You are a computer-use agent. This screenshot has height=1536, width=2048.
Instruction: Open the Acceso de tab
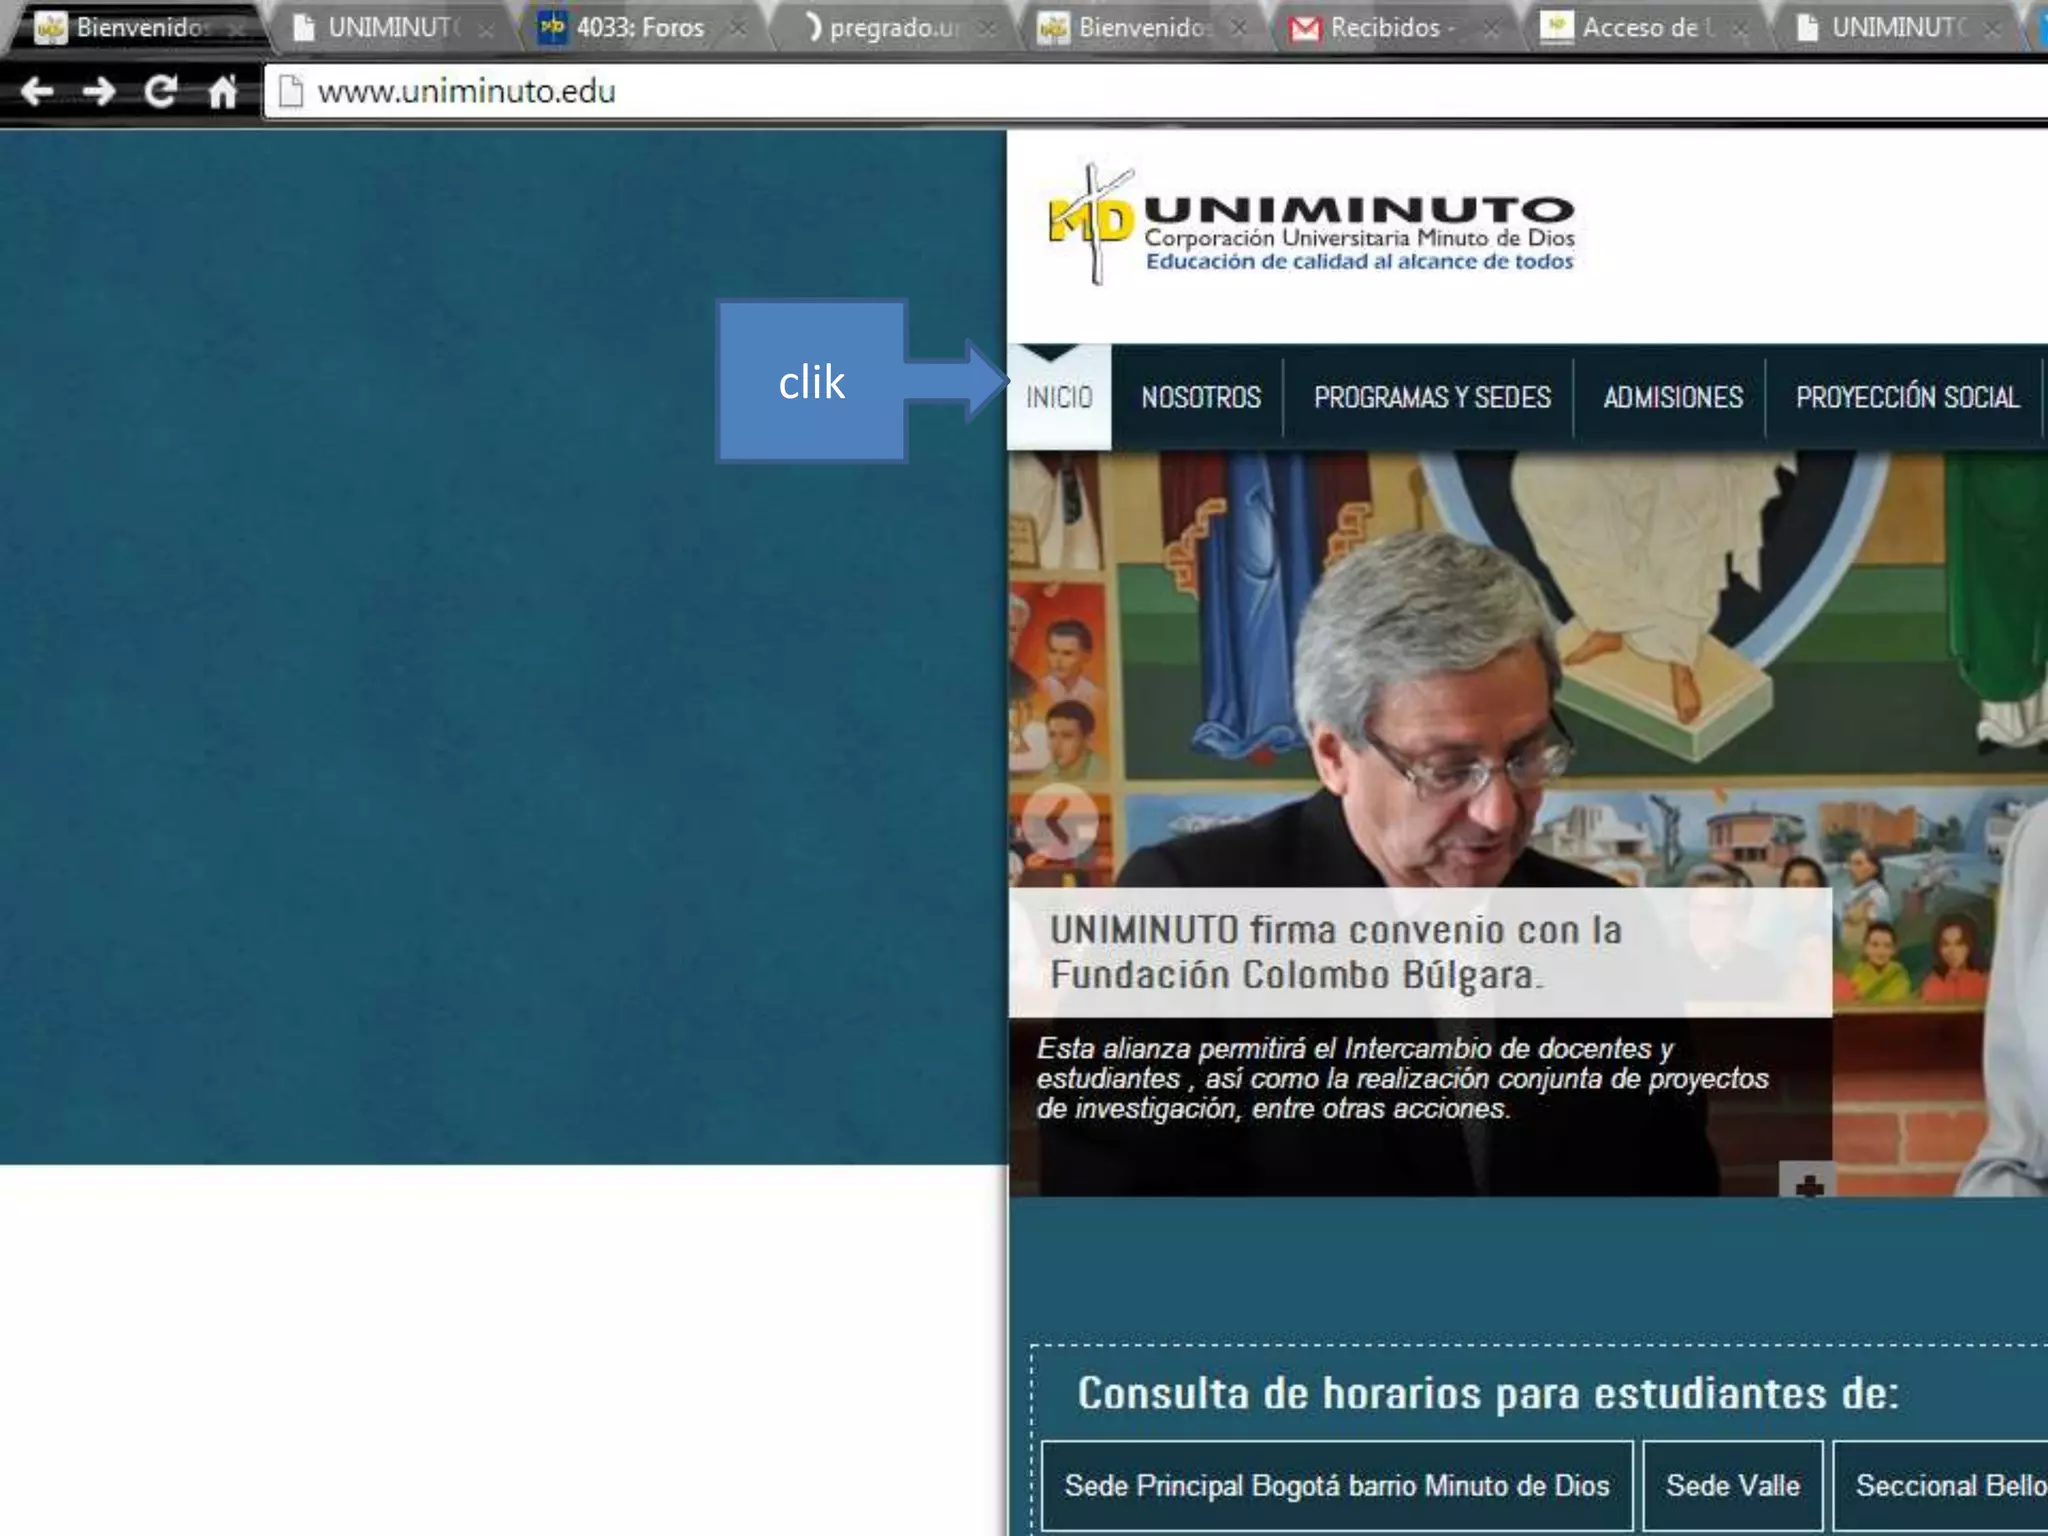pyautogui.click(x=1640, y=28)
